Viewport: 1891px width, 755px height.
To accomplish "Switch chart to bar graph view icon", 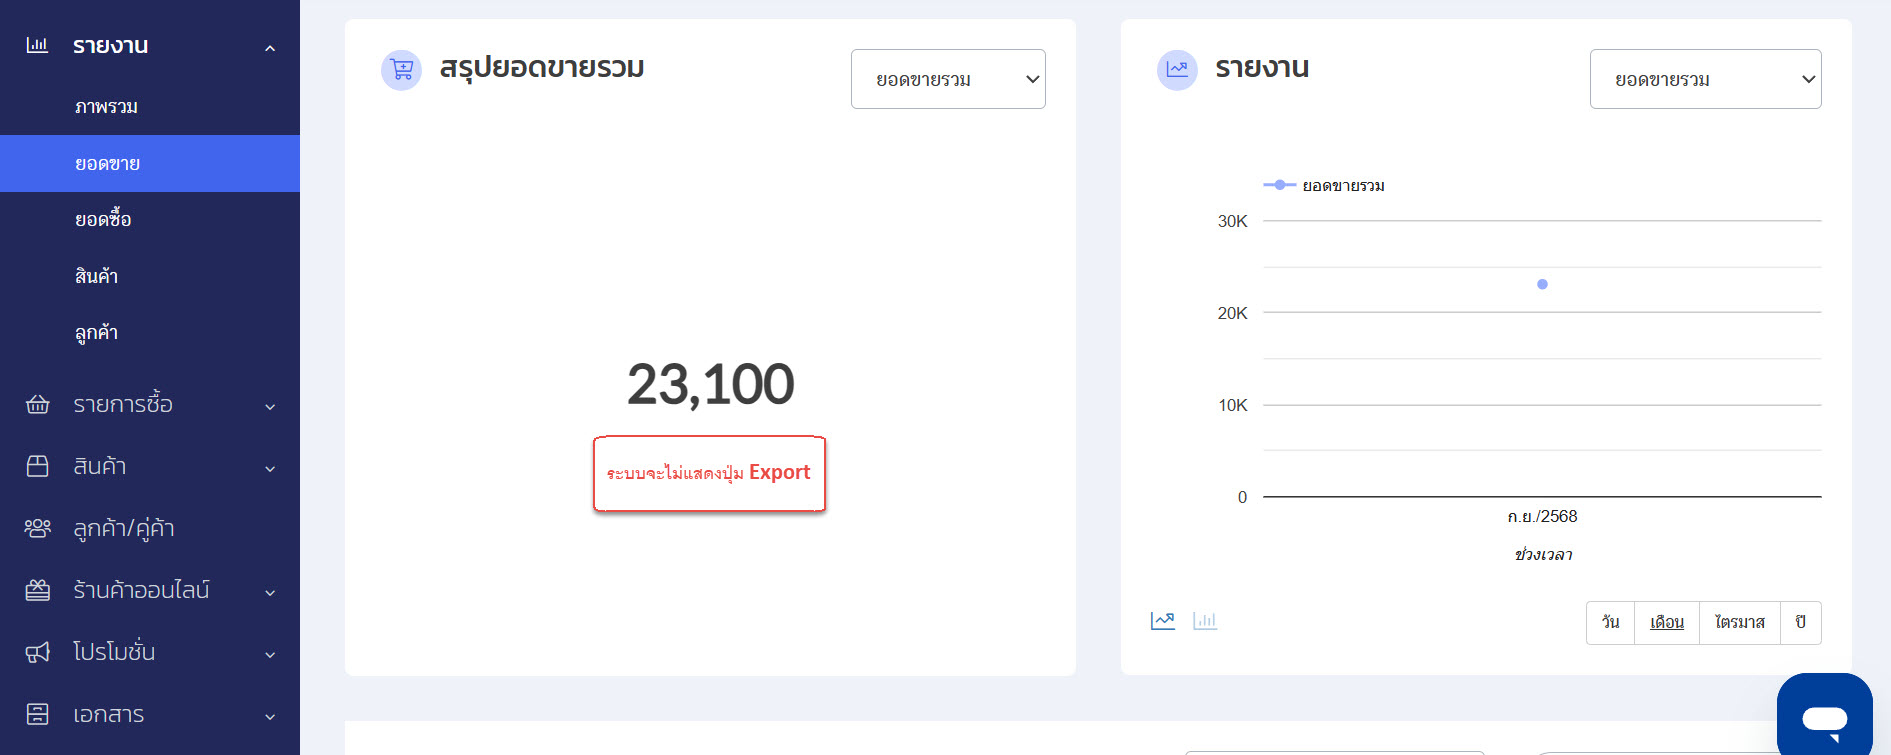I will click(1205, 621).
